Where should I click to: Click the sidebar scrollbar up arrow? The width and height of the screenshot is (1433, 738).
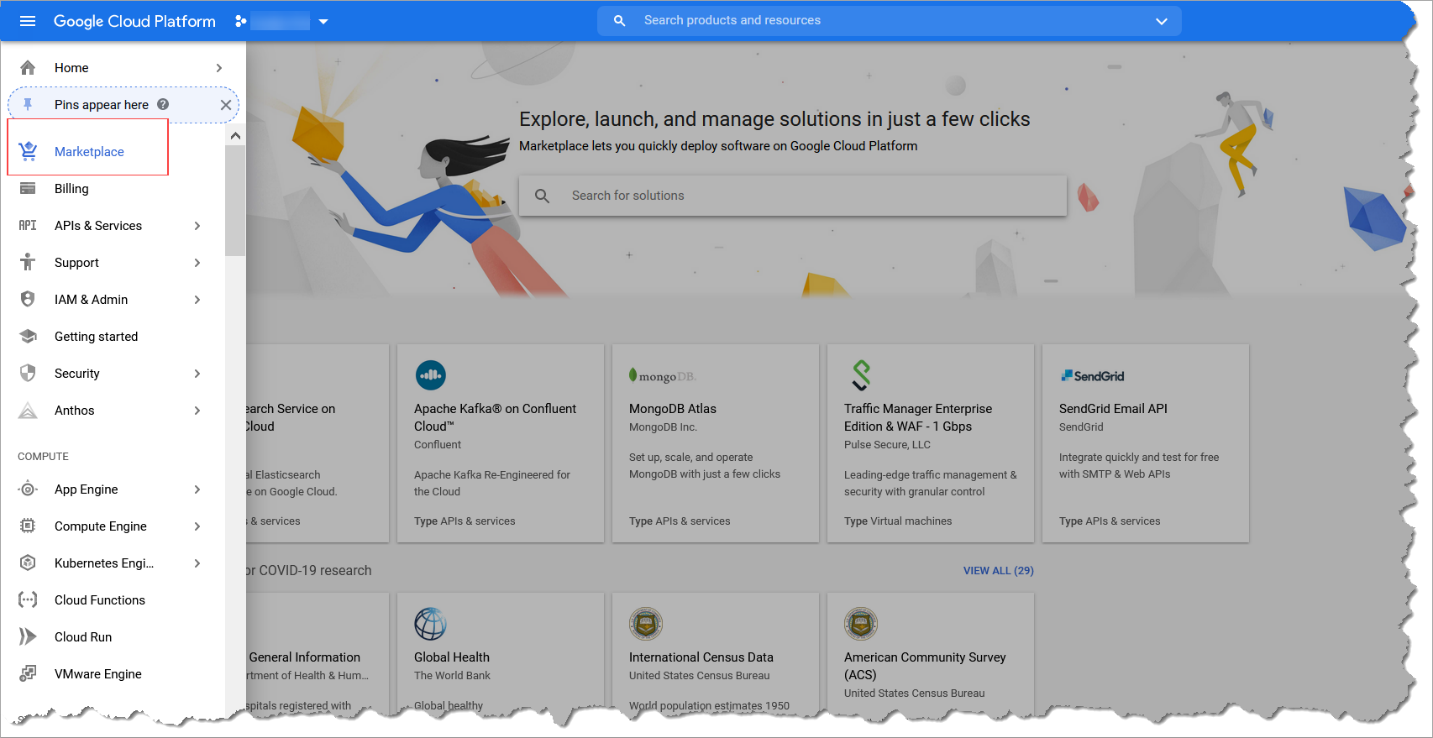(x=235, y=136)
